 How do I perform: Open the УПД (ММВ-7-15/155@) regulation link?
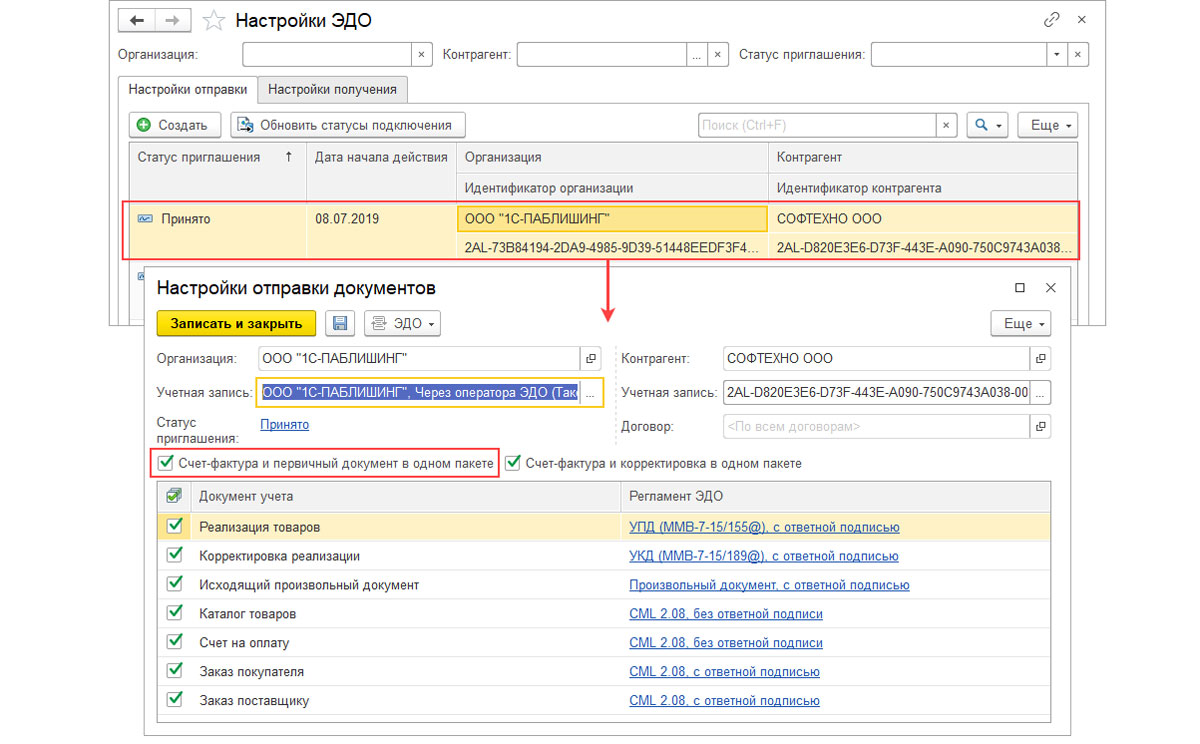click(764, 527)
